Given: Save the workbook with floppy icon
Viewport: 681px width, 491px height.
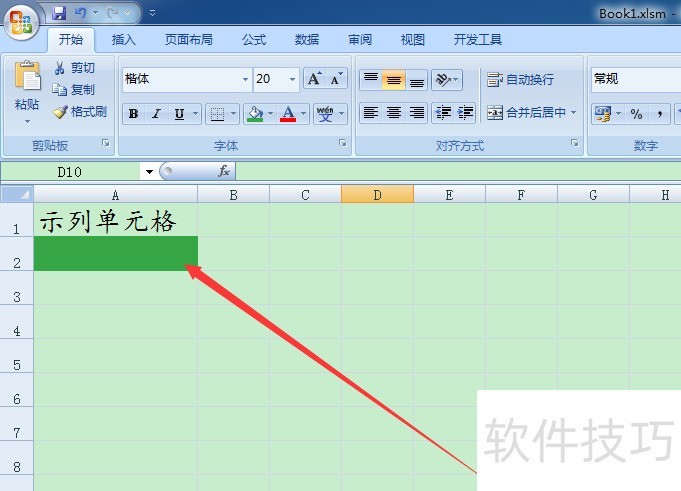Looking at the screenshot, I should [x=59, y=13].
